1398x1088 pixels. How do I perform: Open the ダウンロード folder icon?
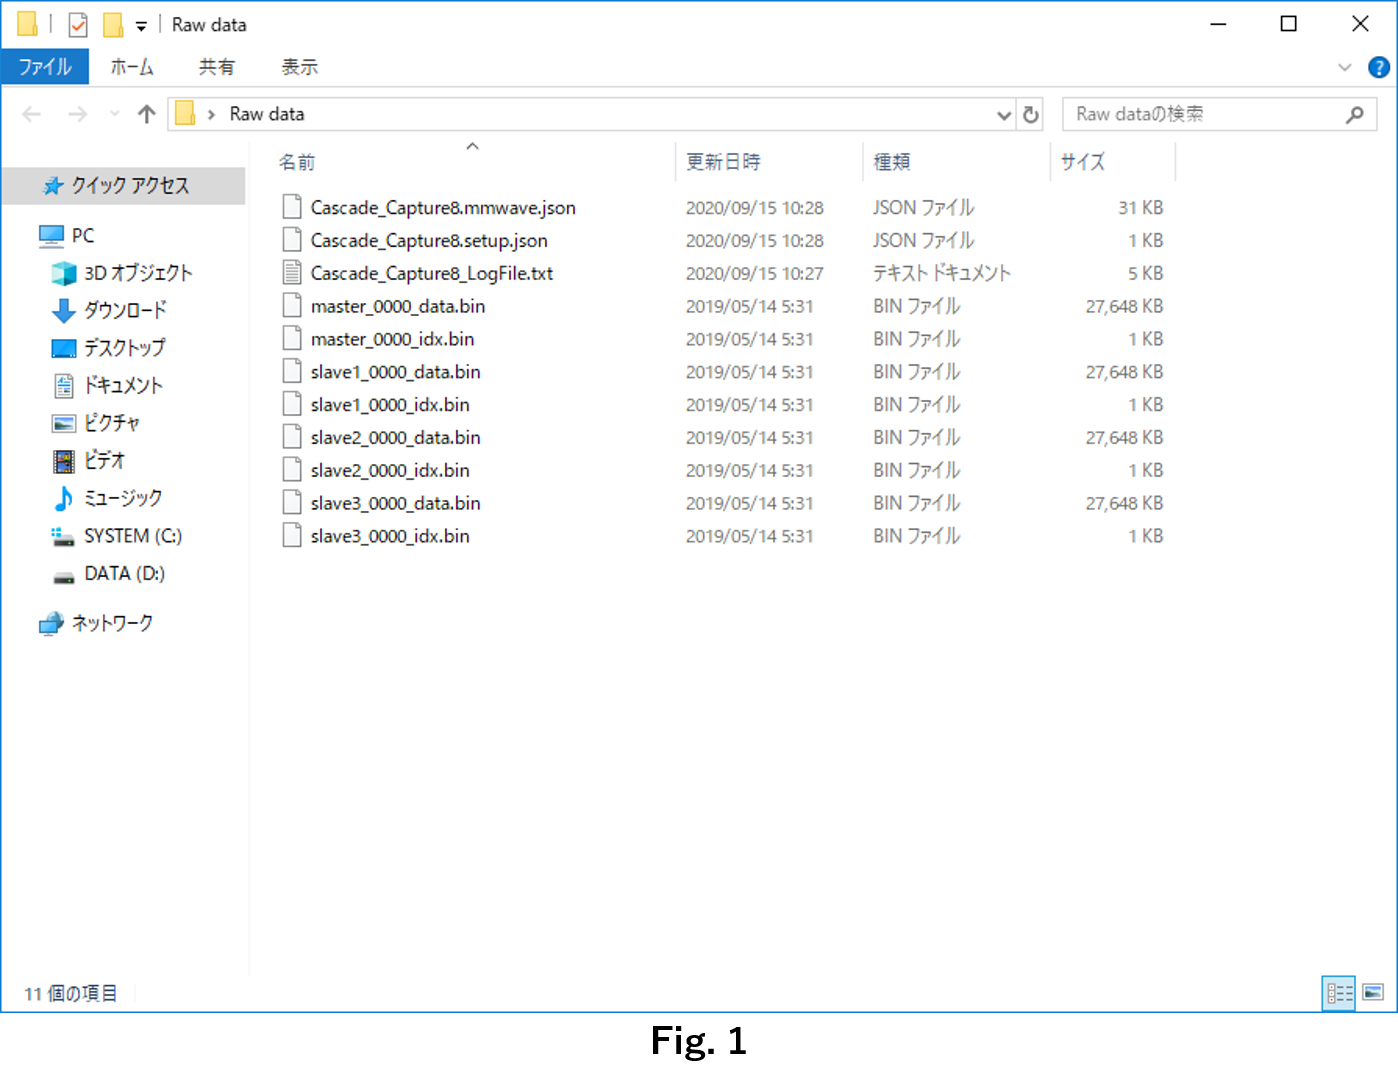pyautogui.click(x=64, y=311)
